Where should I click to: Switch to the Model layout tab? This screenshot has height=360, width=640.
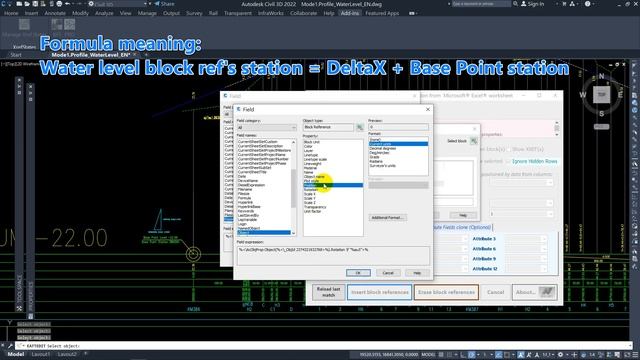pos(16,354)
